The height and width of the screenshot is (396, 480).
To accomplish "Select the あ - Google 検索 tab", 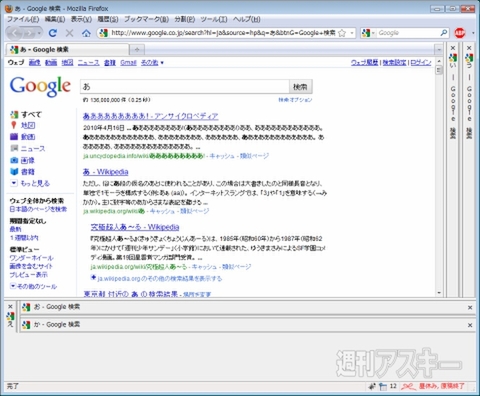I will 68,50.
